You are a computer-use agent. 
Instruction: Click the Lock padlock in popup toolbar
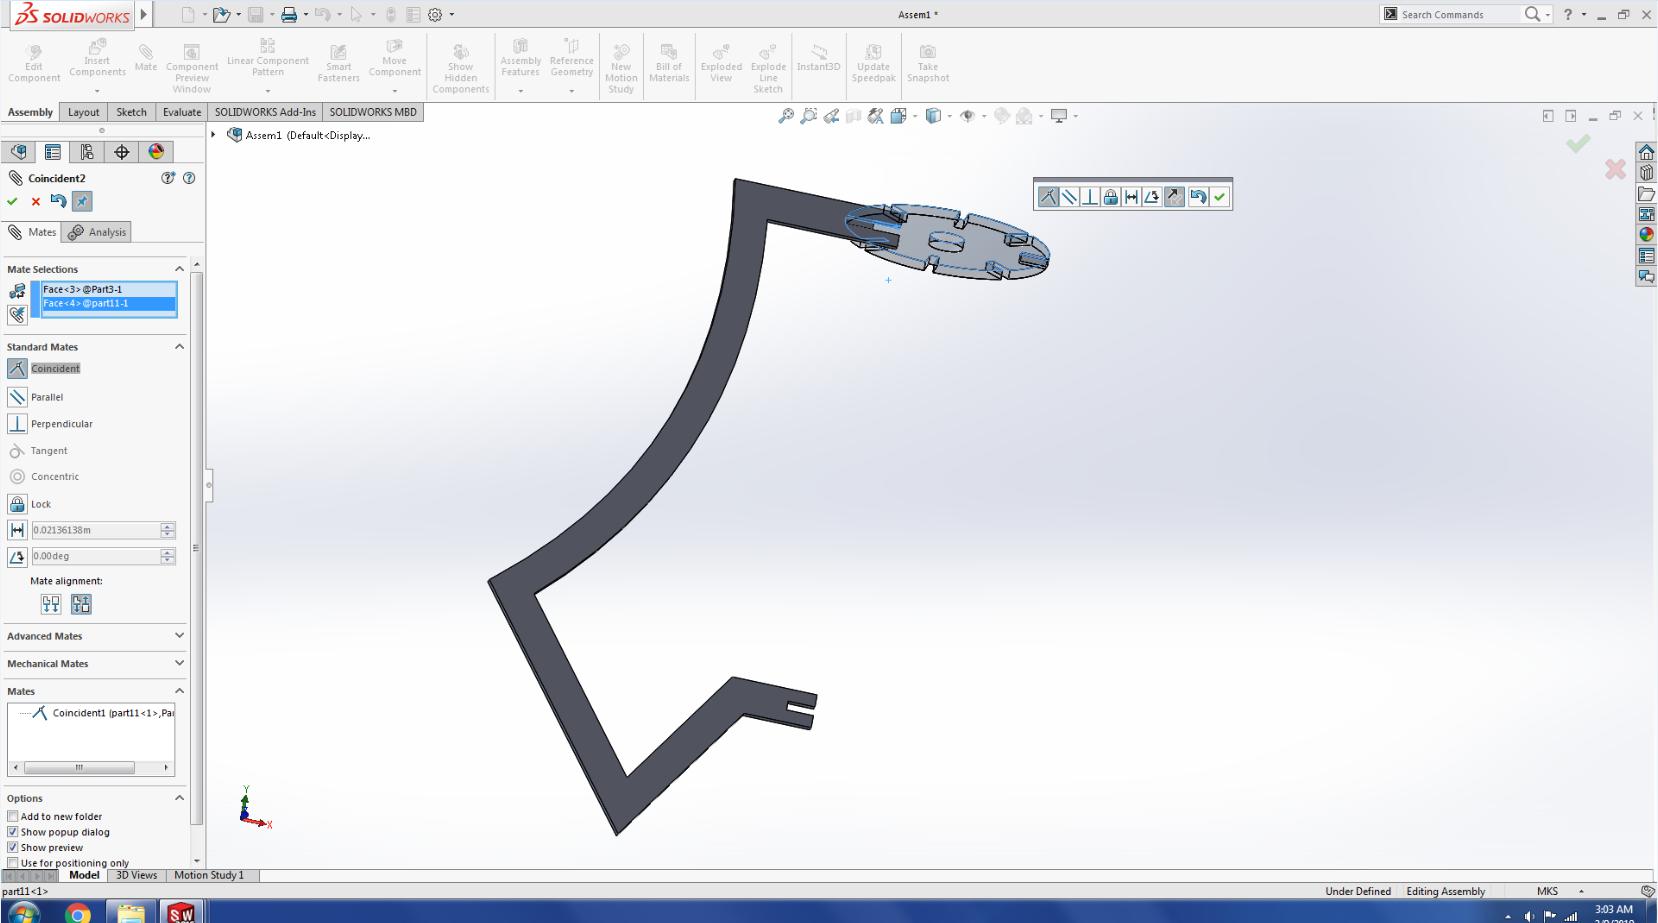coord(1111,197)
